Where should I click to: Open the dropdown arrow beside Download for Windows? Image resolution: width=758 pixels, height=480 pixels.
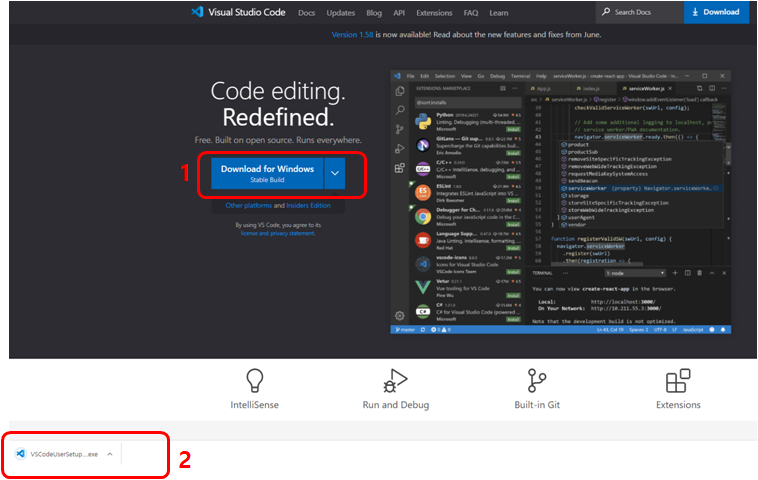point(335,173)
